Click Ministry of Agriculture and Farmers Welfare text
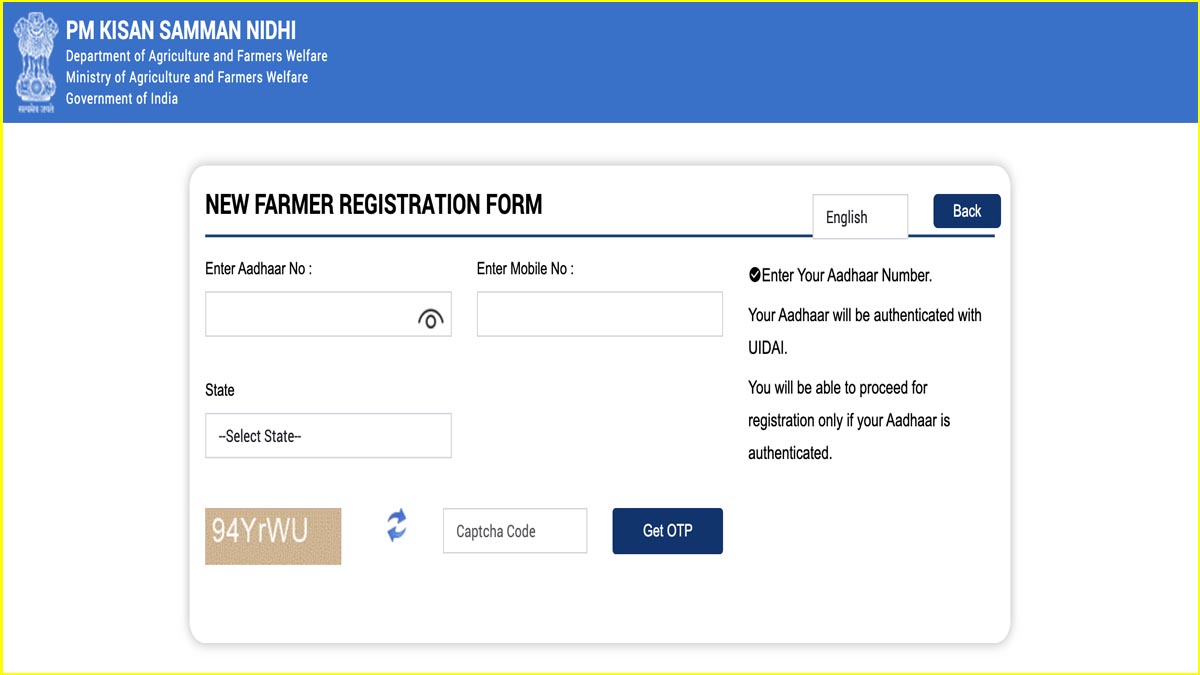This screenshot has width=1200, height=675. [x=187, y=77]
